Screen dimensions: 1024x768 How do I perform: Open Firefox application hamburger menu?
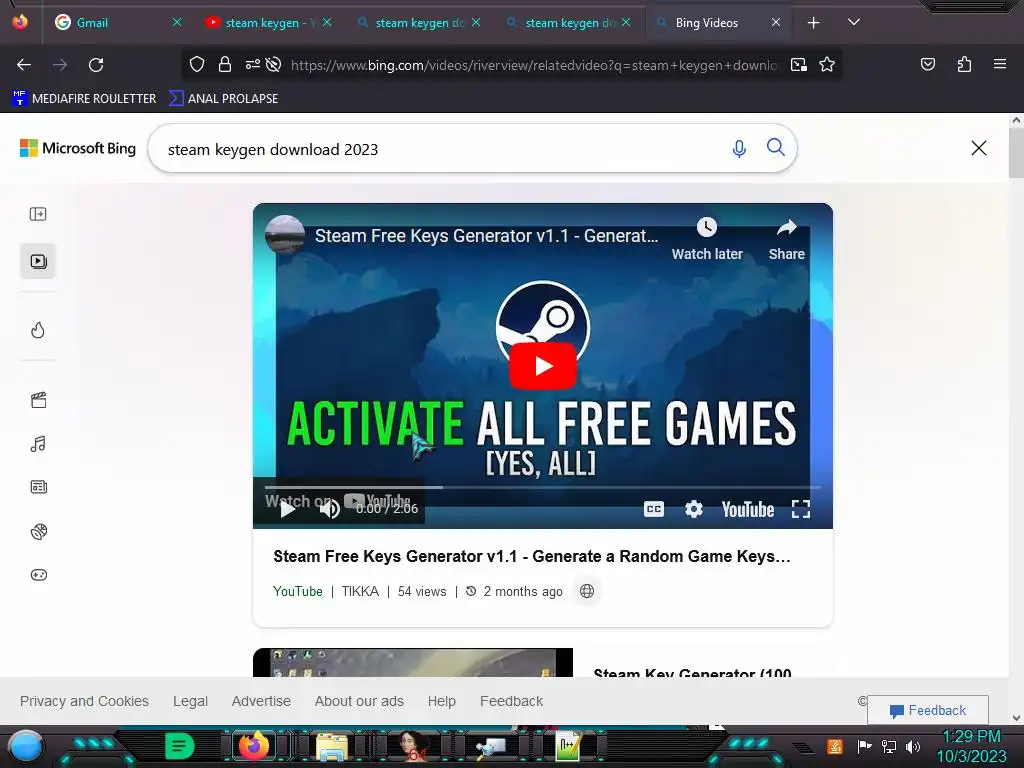(999, 64)
